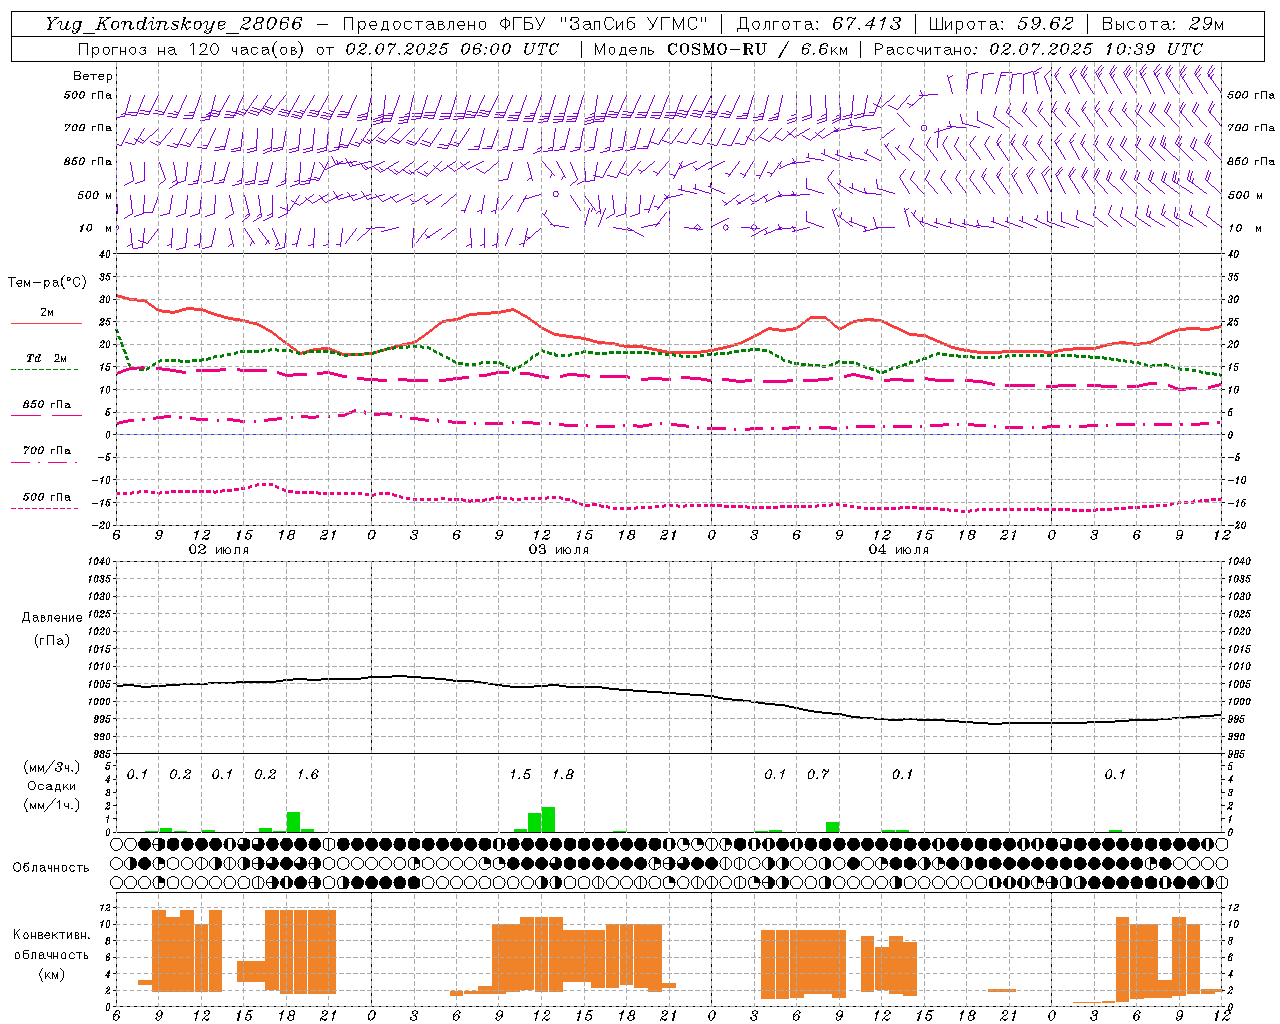The width and height of the screenshot is (1280, 1024).
Task: Select the precipitation value 0.7
Action: coord(818,774)
